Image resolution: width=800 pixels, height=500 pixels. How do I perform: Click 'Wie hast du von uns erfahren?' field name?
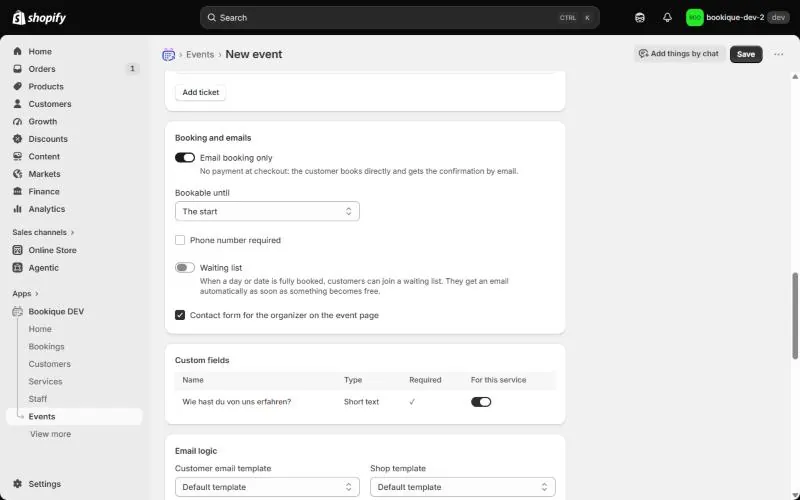(237, 402)
